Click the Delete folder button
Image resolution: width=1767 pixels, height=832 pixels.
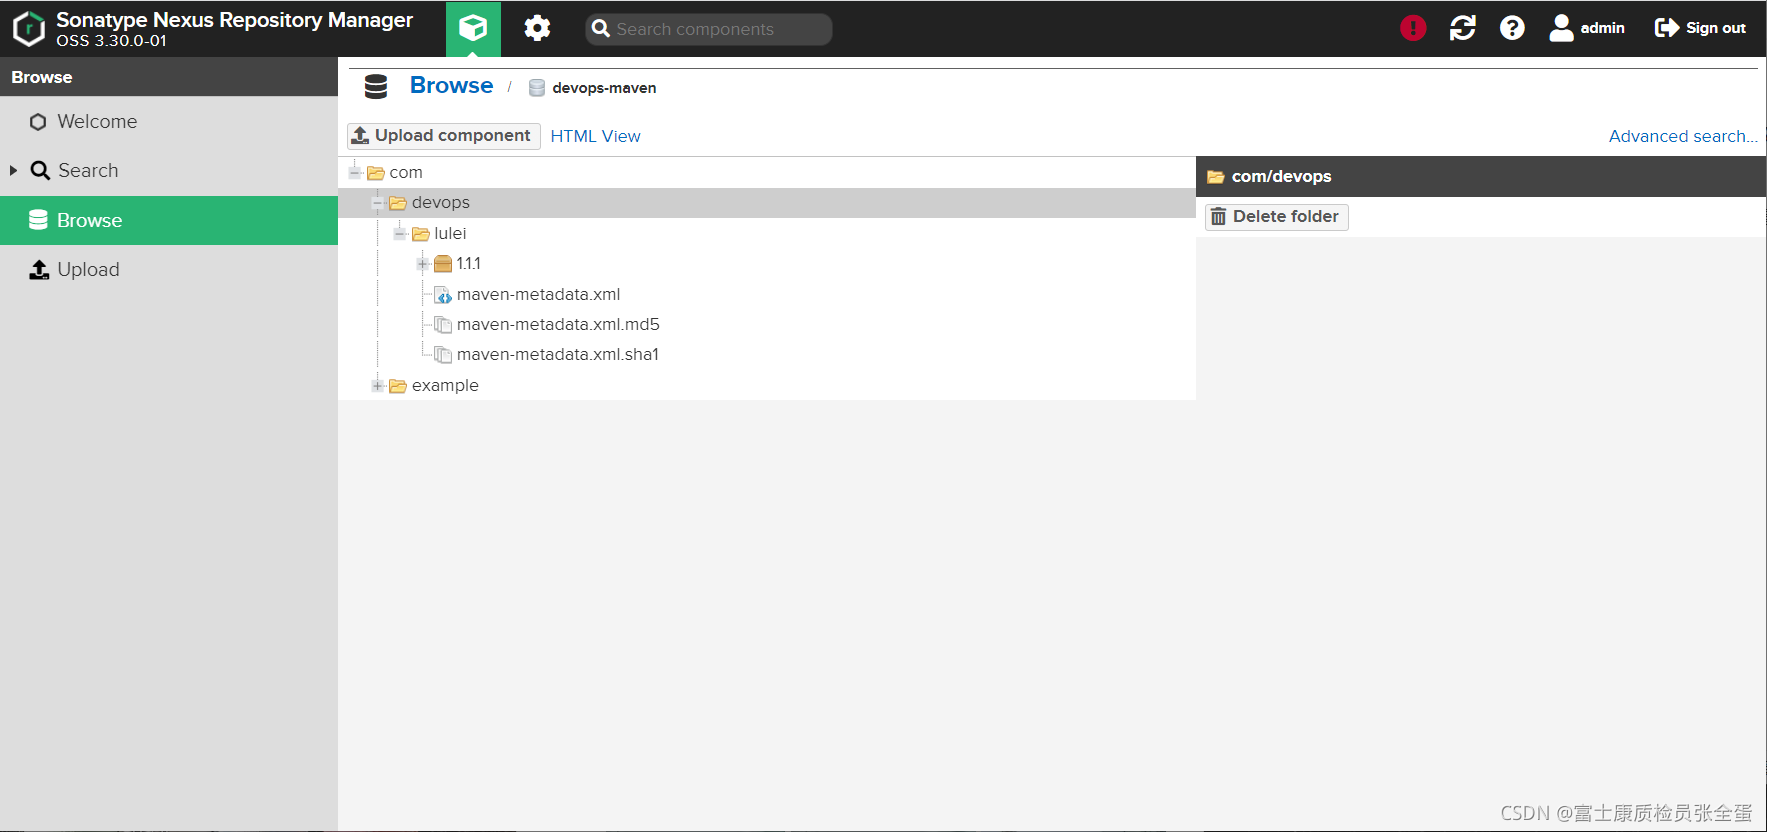click(x=1276, y=217)
